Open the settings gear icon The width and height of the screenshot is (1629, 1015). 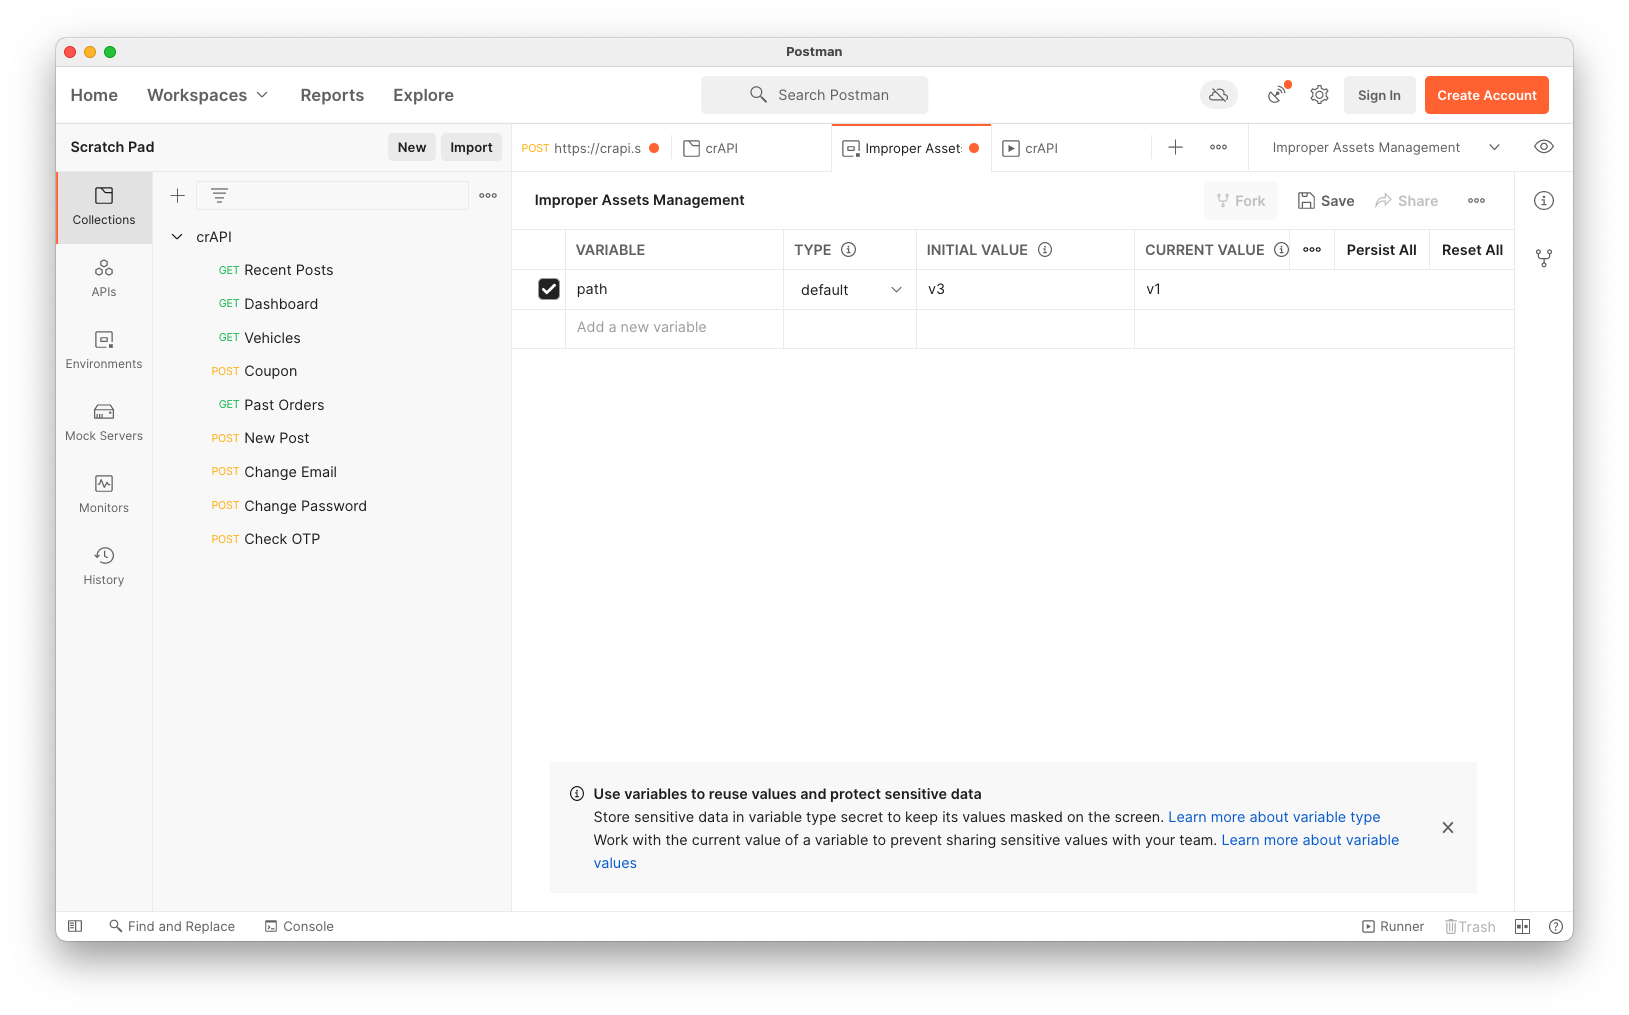point(1320,95)
